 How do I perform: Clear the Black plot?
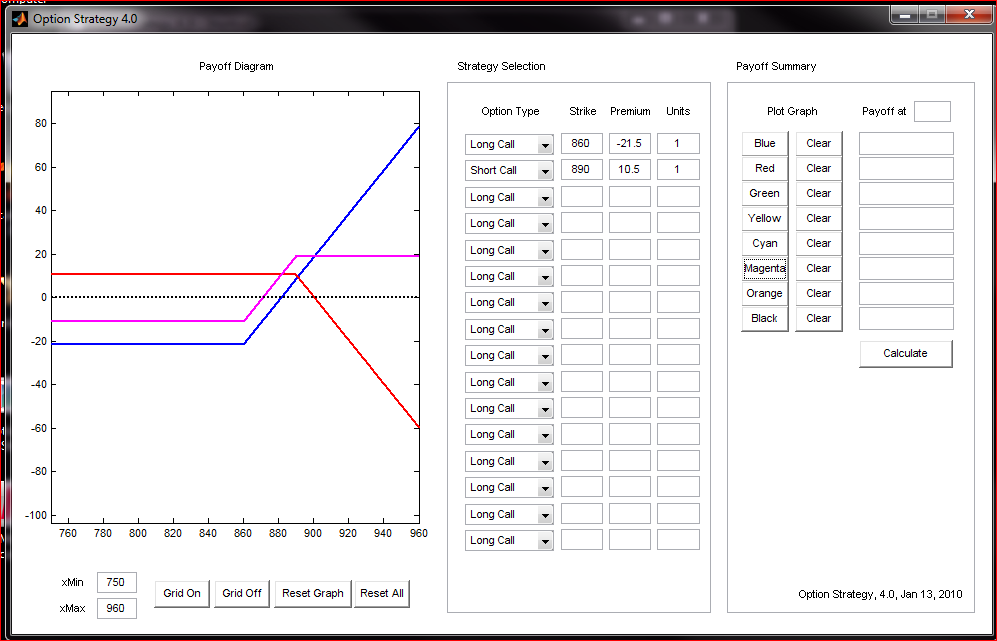click(818, 318)
